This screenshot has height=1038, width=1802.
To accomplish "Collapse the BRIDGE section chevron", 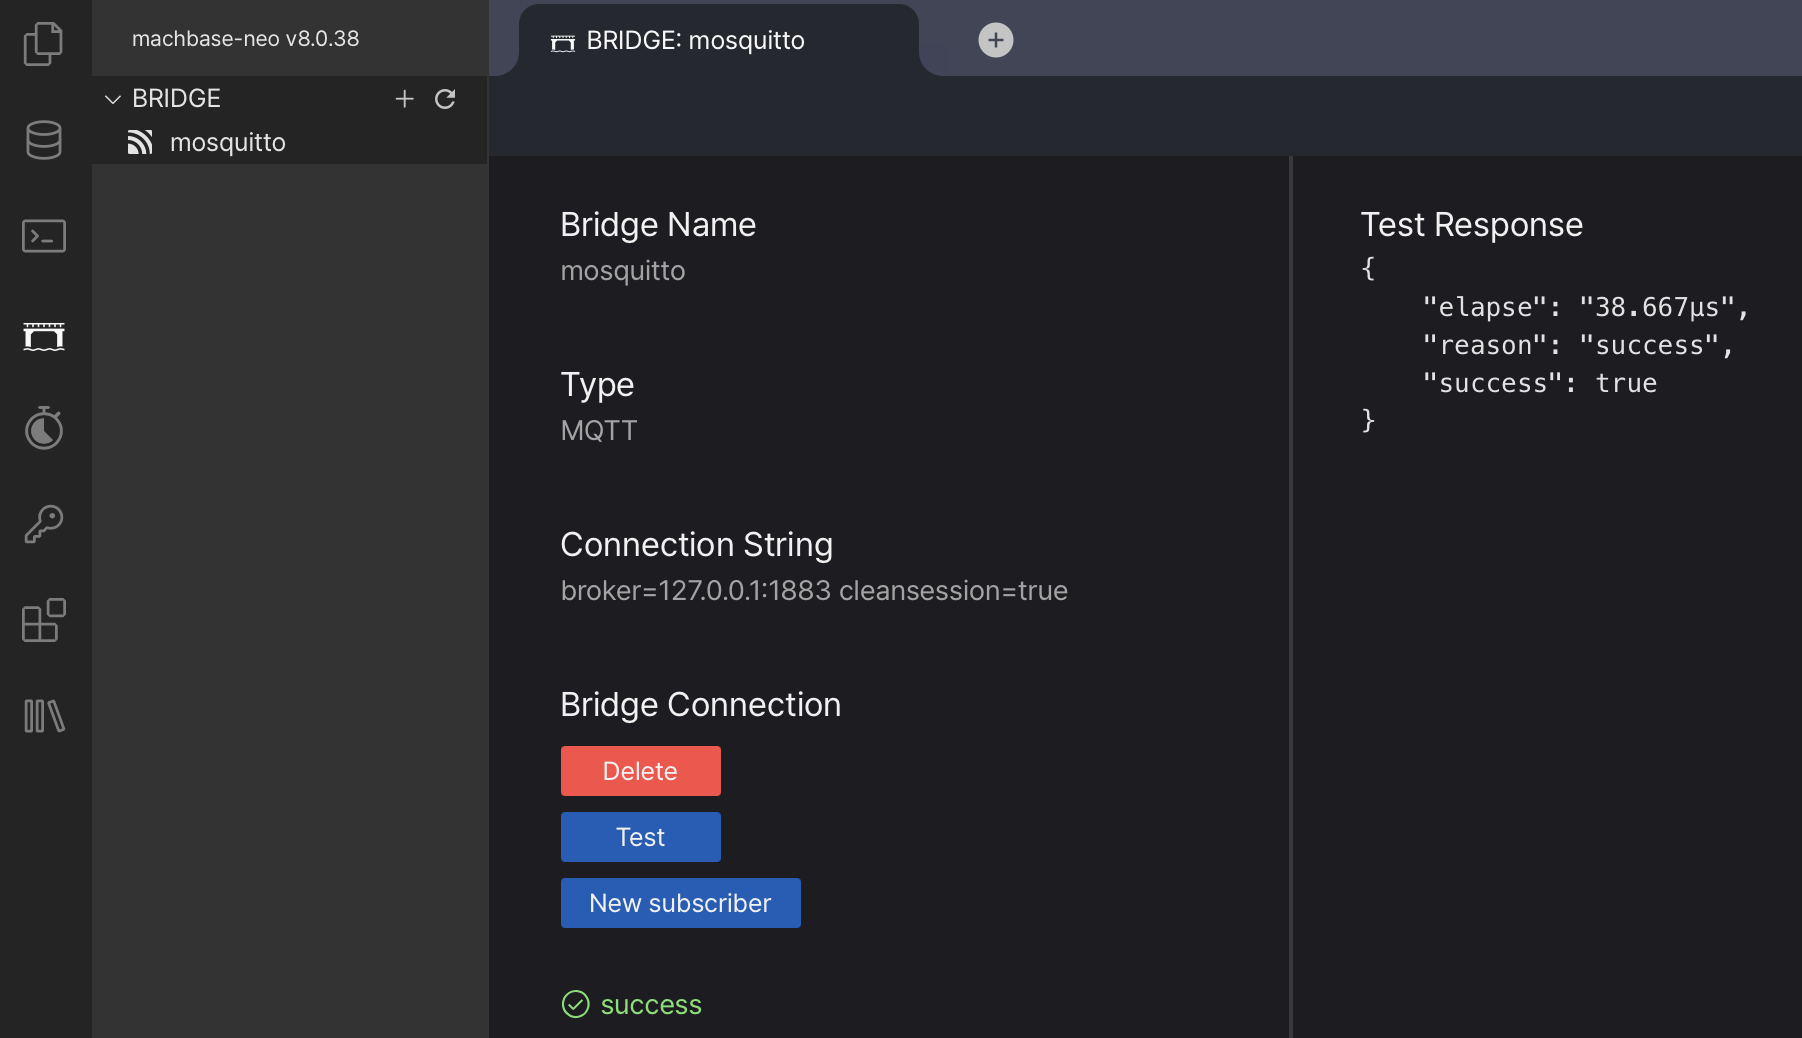I will pos(113,99).
